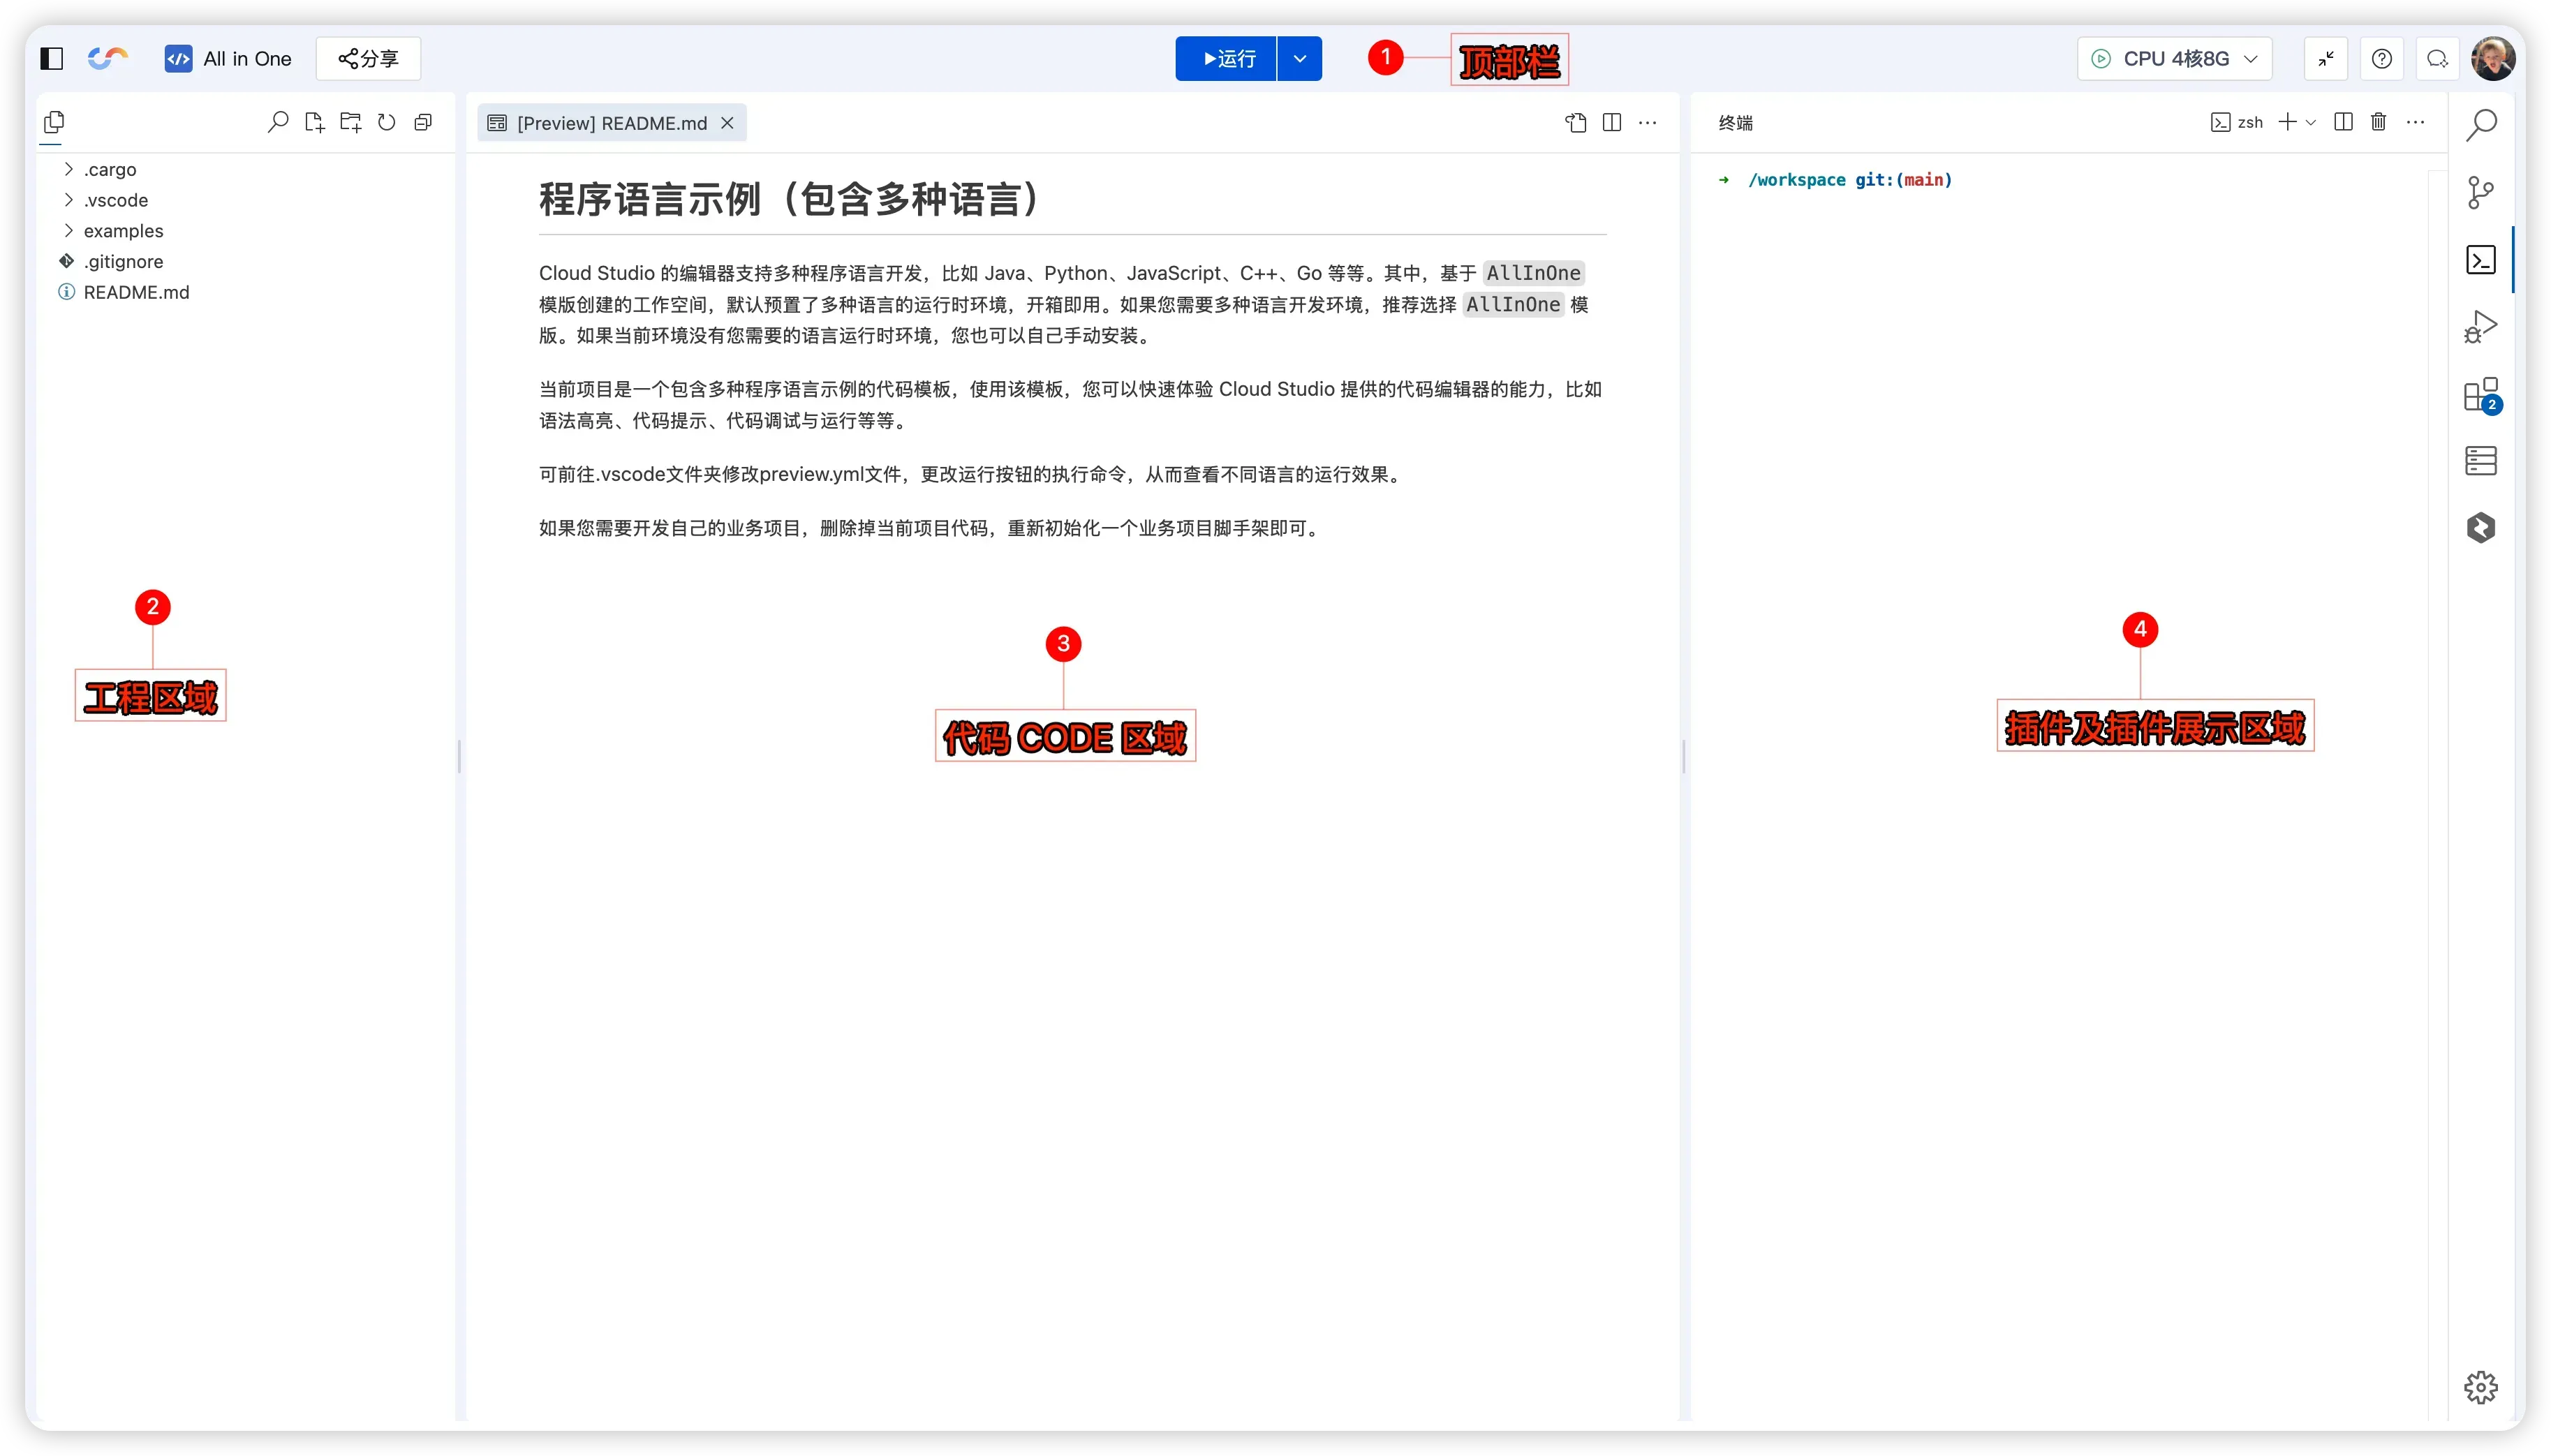Screen dimensions: 2551x1456
Task: Select the [Preview] README.md tab
Action: 611,123
